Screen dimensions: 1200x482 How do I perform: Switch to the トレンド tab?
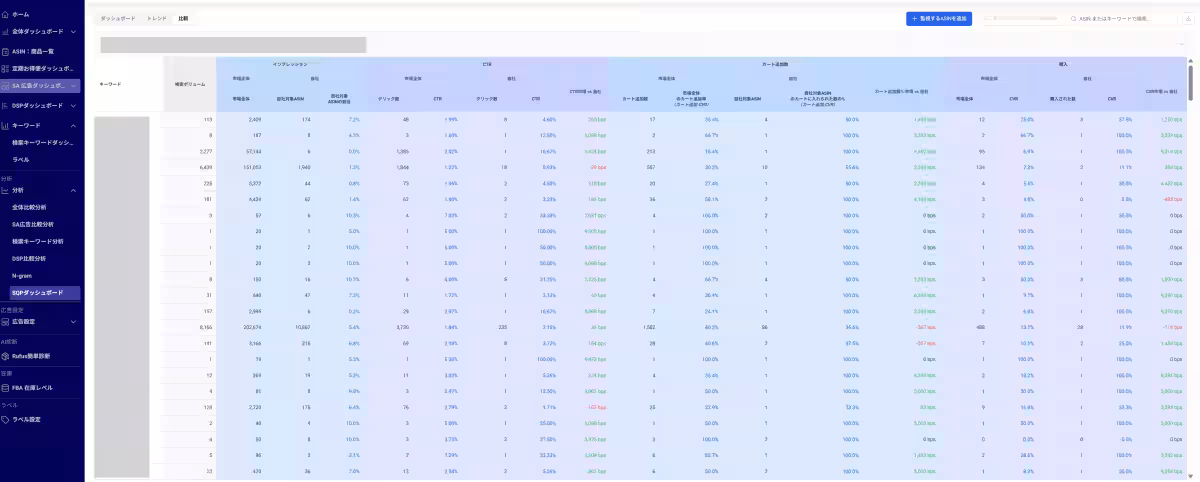pyautogui.click(x=157, y=18)
